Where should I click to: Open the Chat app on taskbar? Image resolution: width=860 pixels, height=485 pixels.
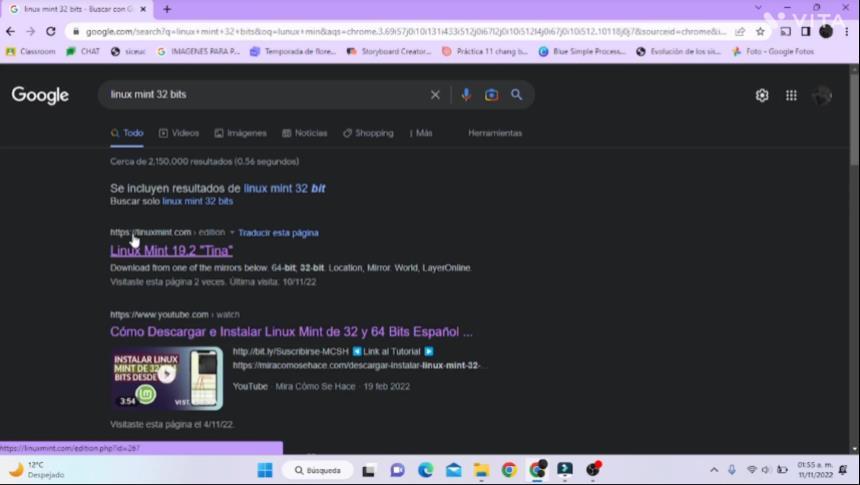[x=397, y=470]
